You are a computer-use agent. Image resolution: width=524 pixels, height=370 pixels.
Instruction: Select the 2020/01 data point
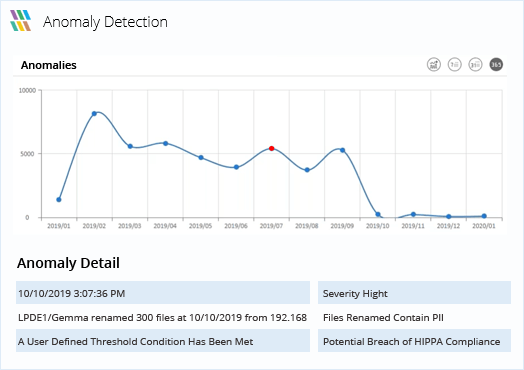(484, 216)
